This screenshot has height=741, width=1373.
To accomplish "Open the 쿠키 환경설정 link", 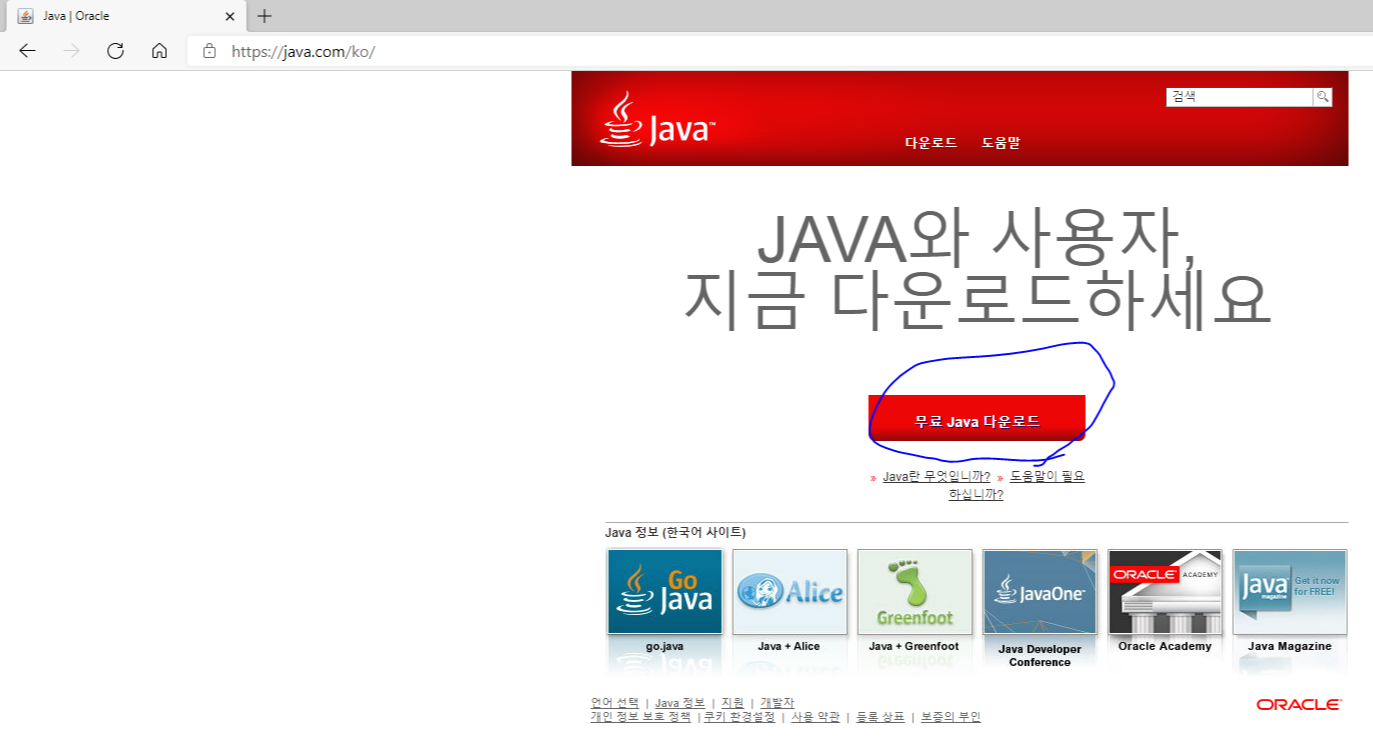I will tap(739, 717).
